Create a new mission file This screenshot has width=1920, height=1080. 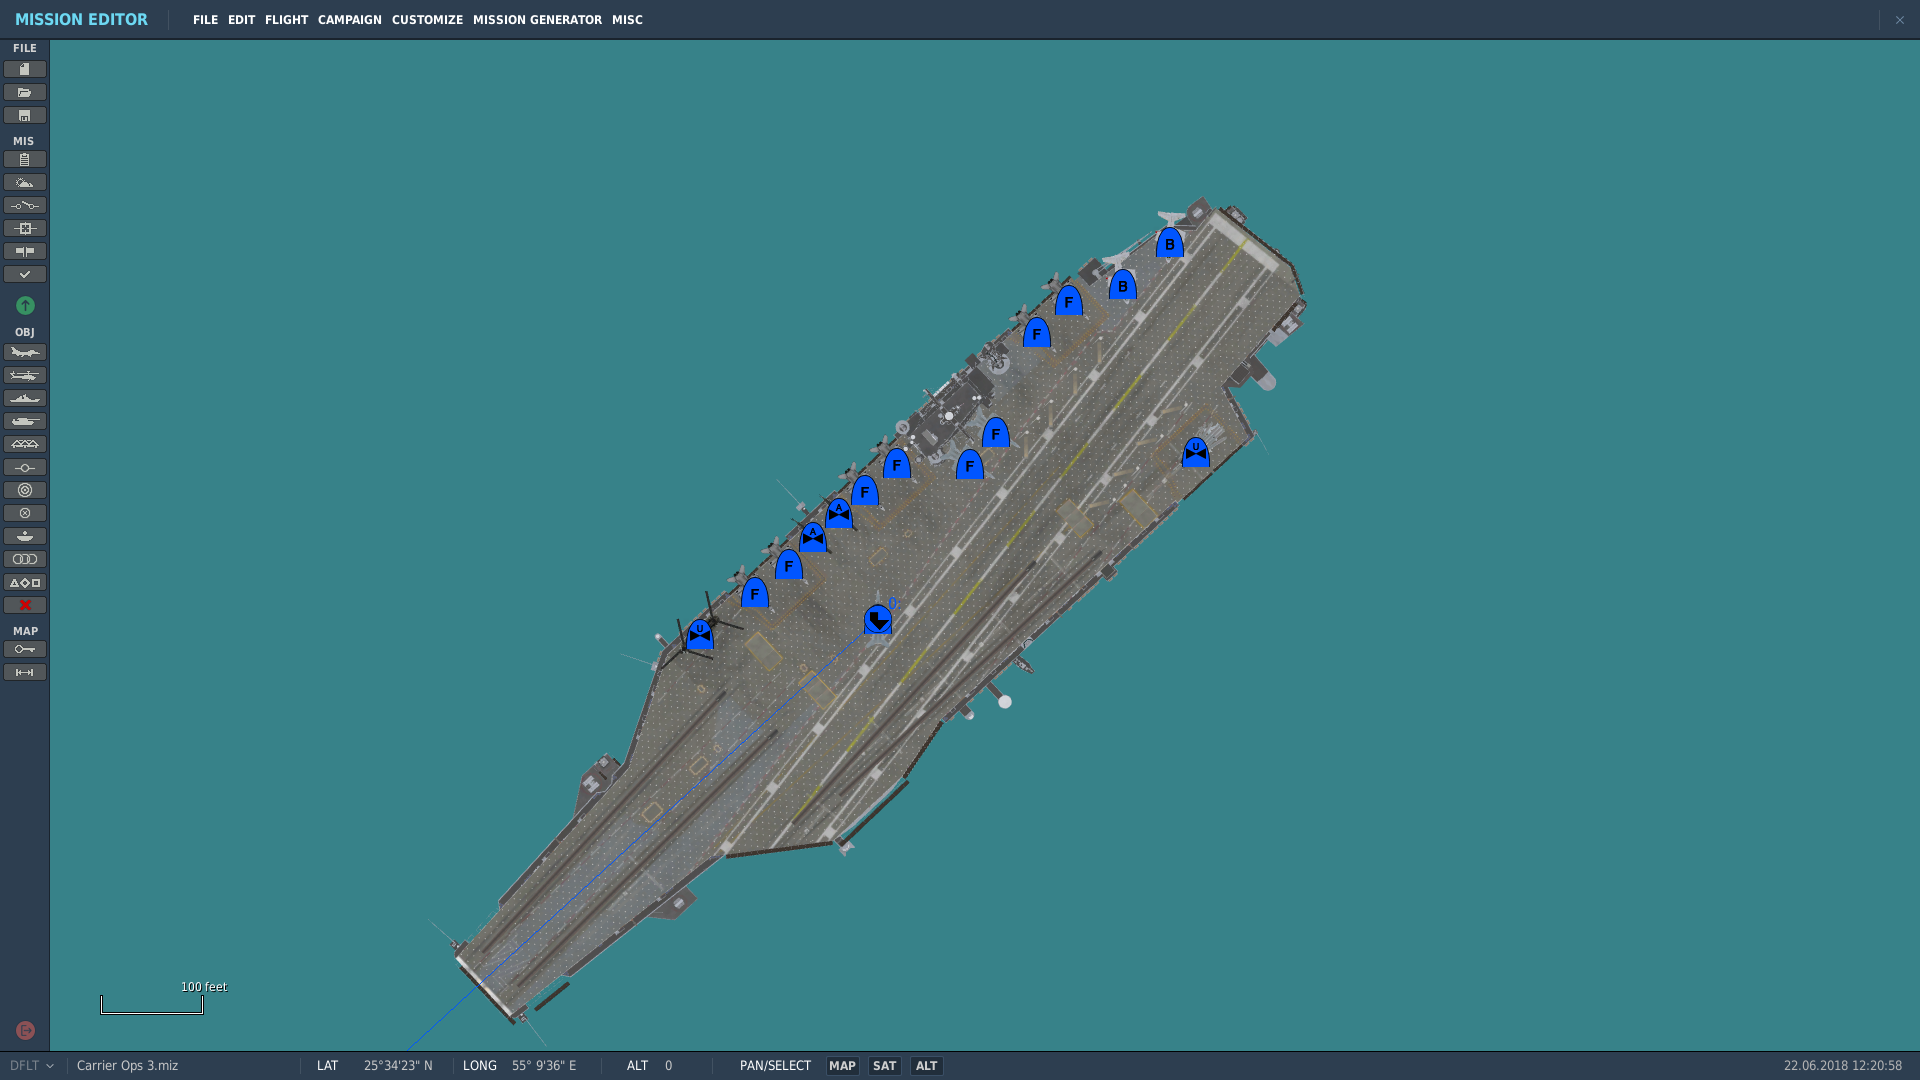[x=25, y=69]
